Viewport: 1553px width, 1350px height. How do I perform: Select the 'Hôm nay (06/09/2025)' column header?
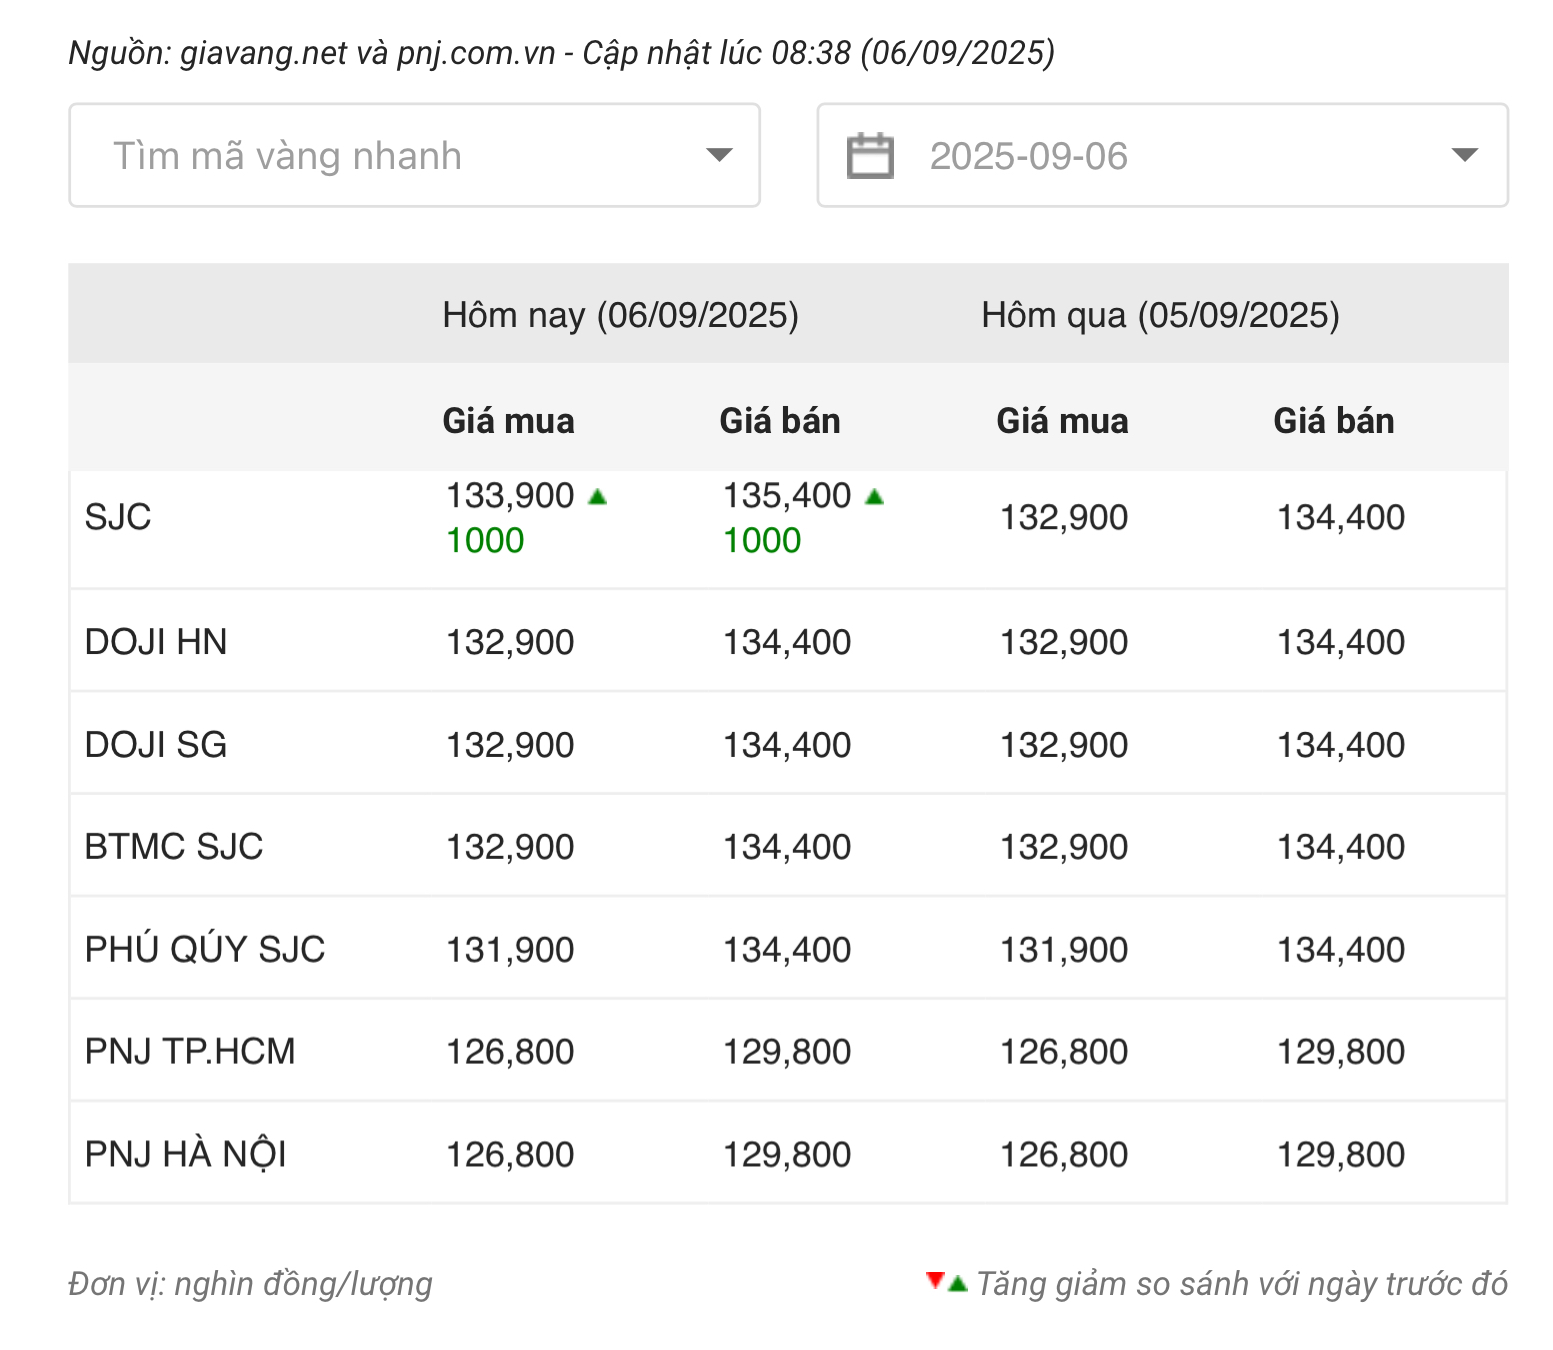620,315
